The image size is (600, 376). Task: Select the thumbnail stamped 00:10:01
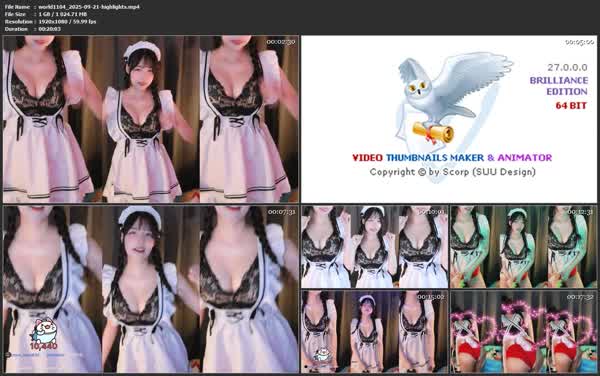coord(374,247)
